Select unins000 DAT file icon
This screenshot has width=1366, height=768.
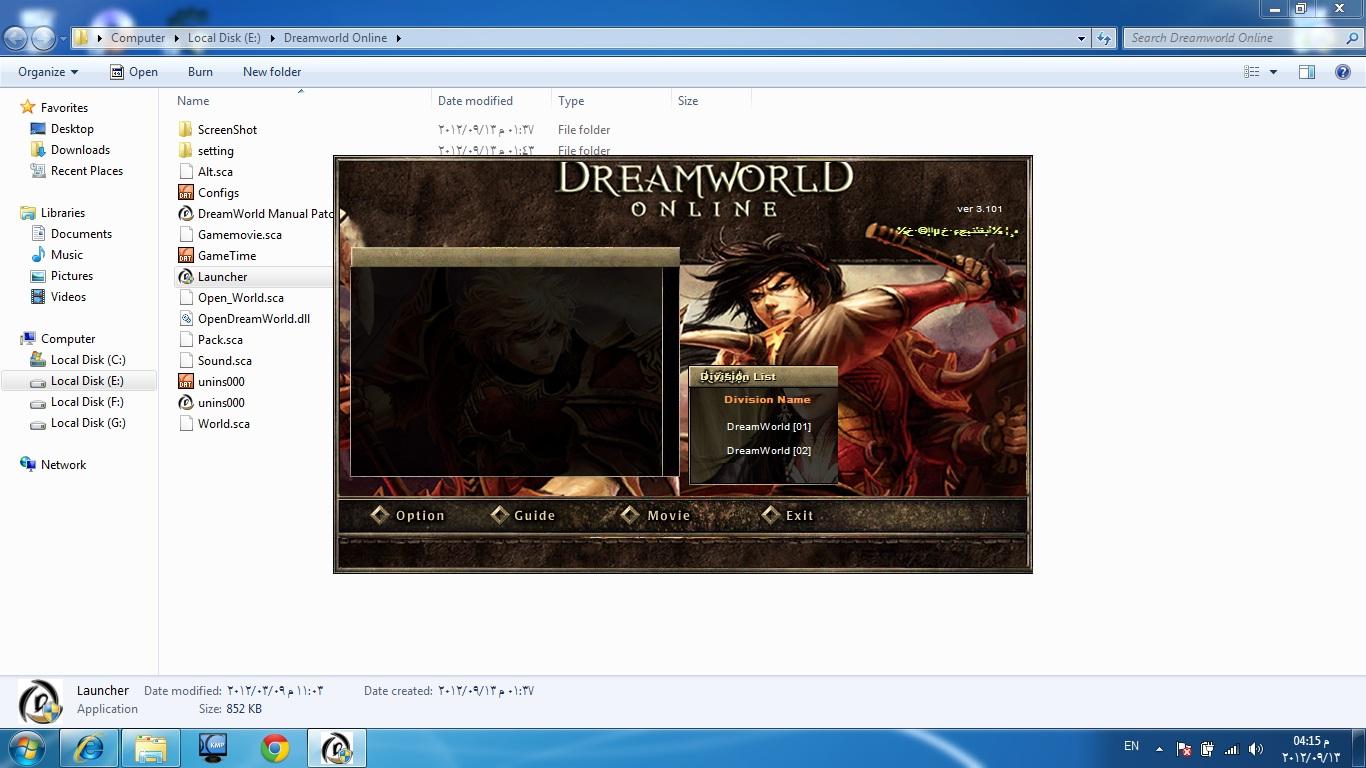186,382
